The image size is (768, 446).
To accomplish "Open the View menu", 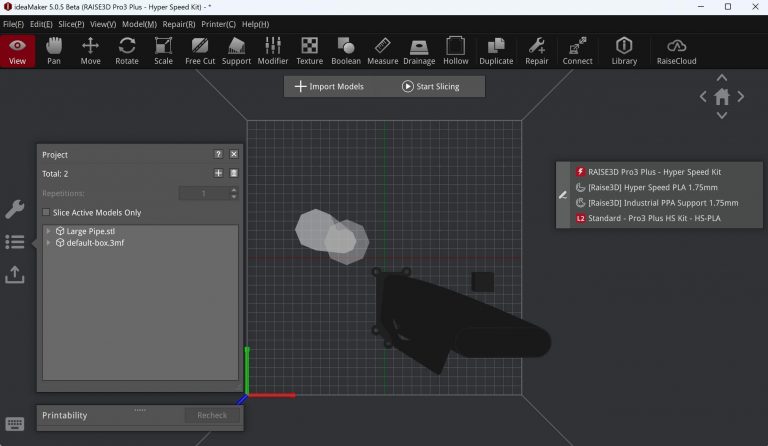I will tap(103, 24).
